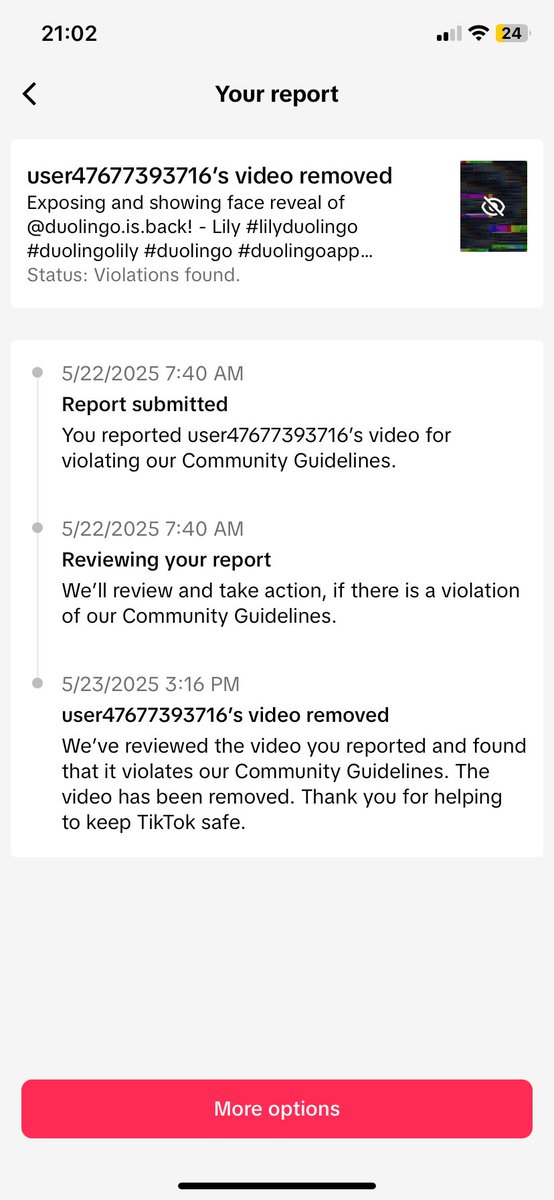Tap the hidden-eye icon on the video thumbnail
The height and width of the screenshot is (1200, 554).
click(x=492, y=207)
